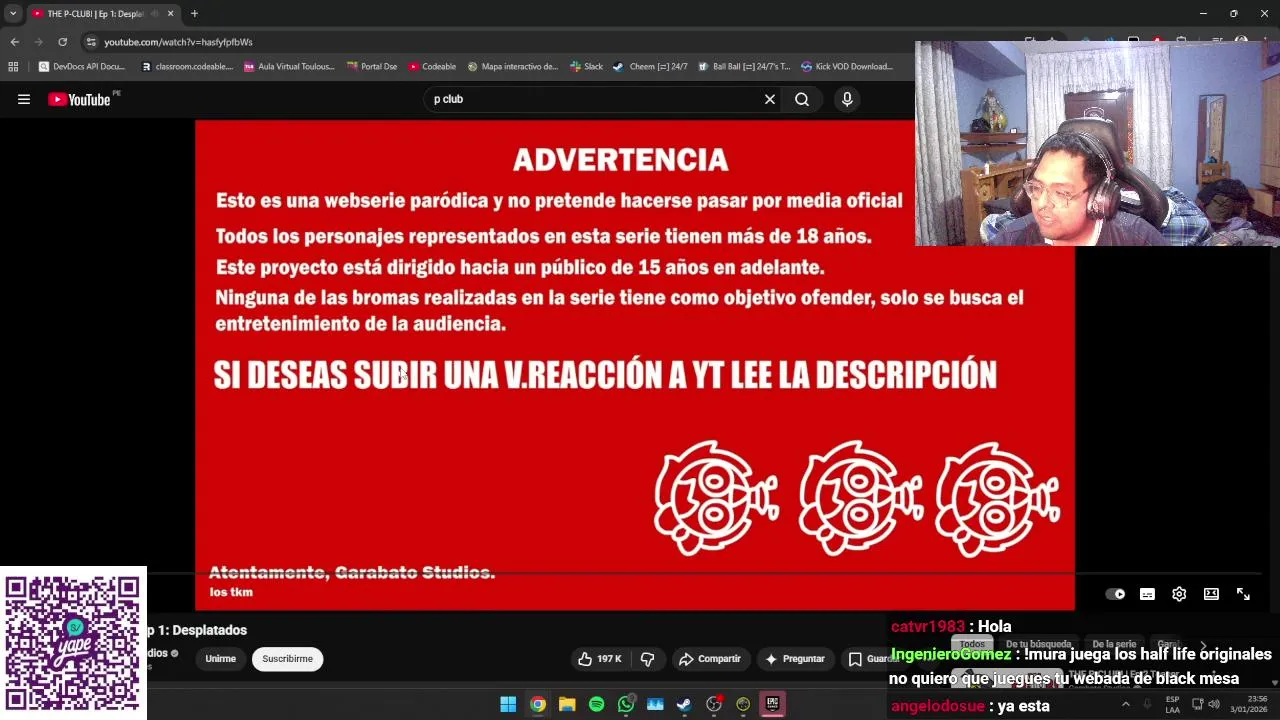1280x720 pixels.
Task: Close the THE P-CLUB! tab
Action: click(170, 14)
